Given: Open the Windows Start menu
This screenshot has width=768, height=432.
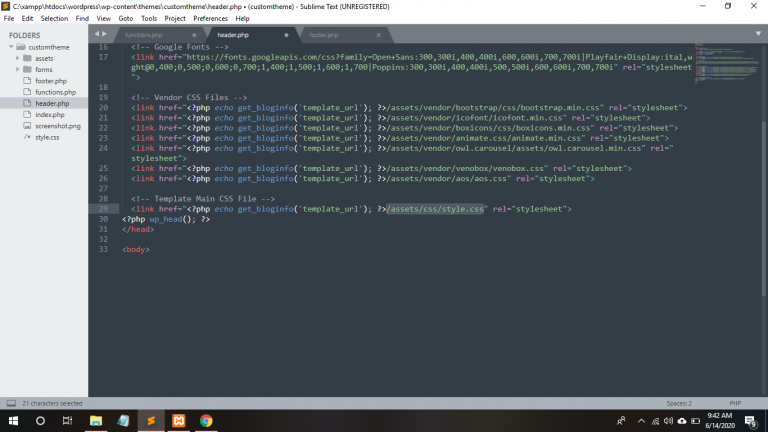Looking at the screenshot, I should (13, 421).
